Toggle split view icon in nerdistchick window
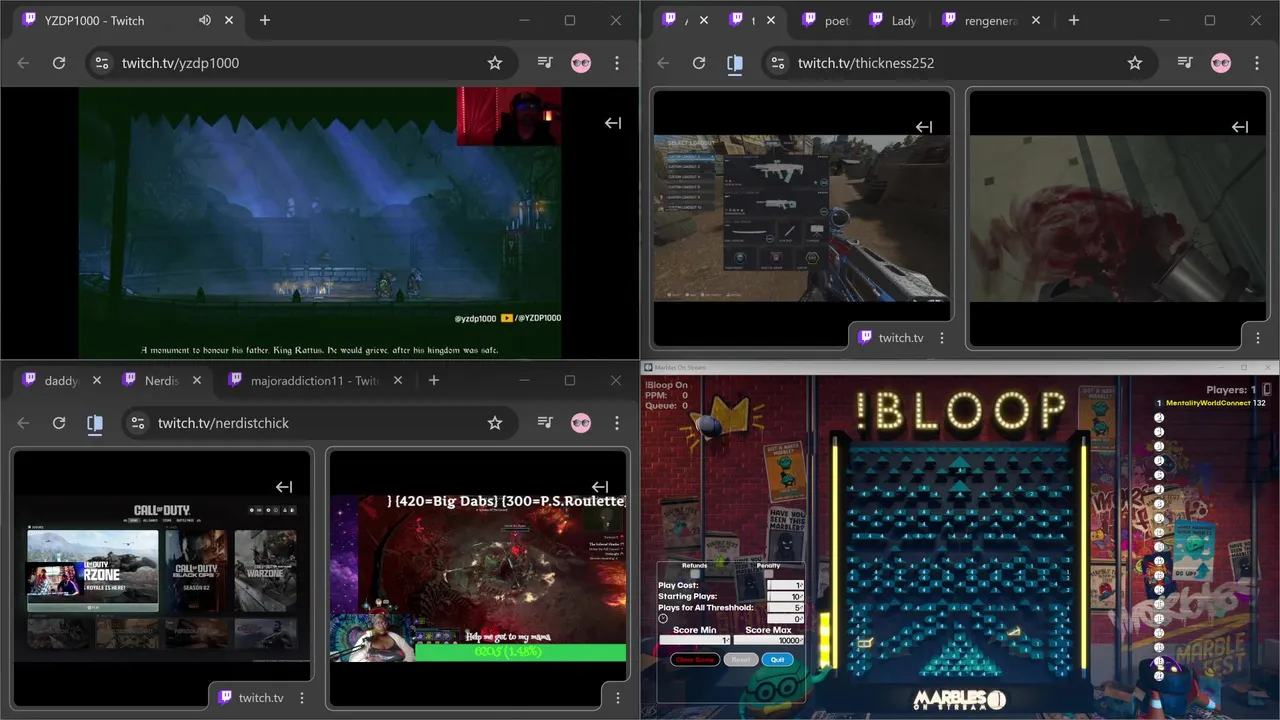The height and width of the screenshot is (720, 1280). coord(95,423)
